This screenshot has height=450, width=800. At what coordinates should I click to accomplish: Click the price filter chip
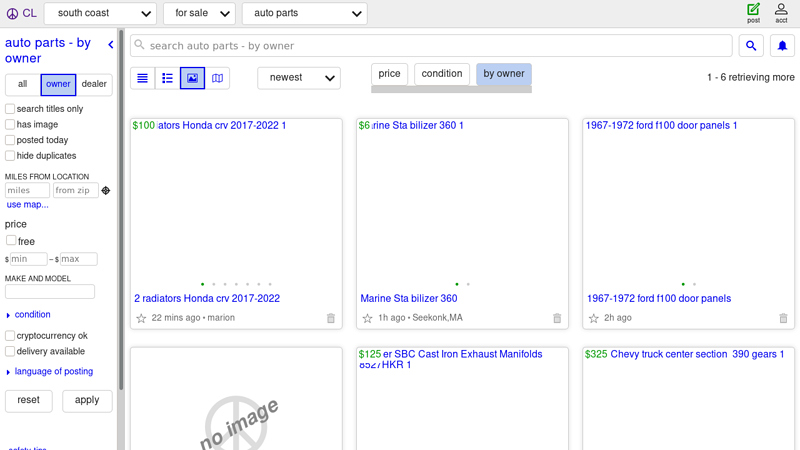(389, 74)
